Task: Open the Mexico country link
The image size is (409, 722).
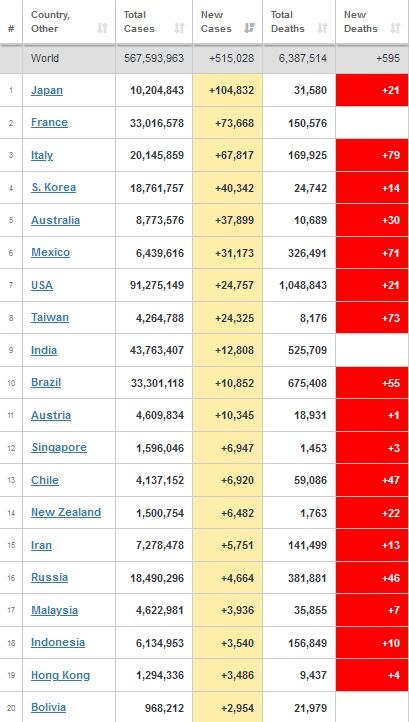Action: click(51, 252)
